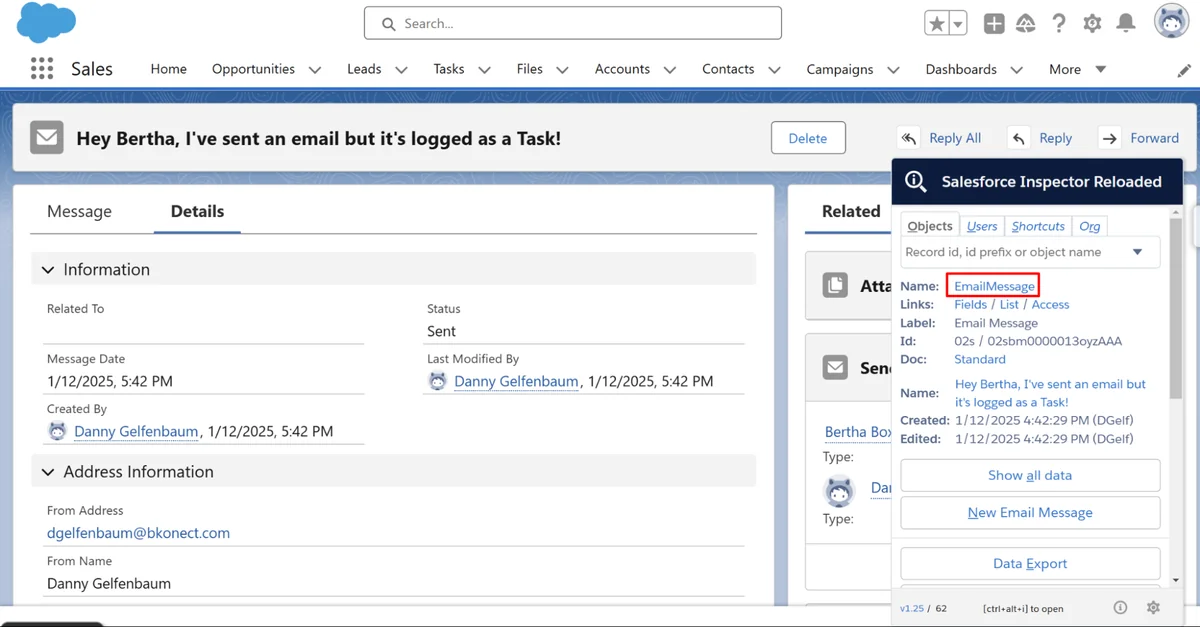Viewport: 1200px width, 627px height.
Task: Click the New Email Message button
Action: [1030, 512]
